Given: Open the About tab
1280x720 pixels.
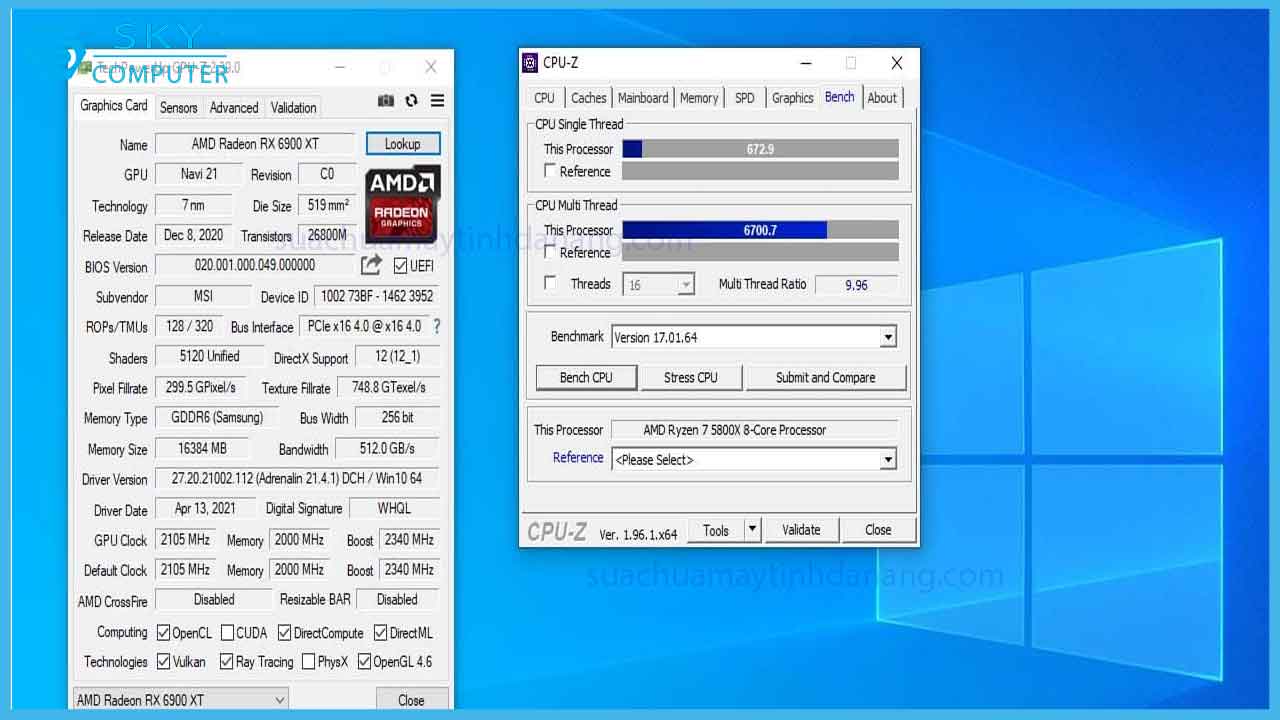Looking at the screenshot, I should click(x=882, y=98).
